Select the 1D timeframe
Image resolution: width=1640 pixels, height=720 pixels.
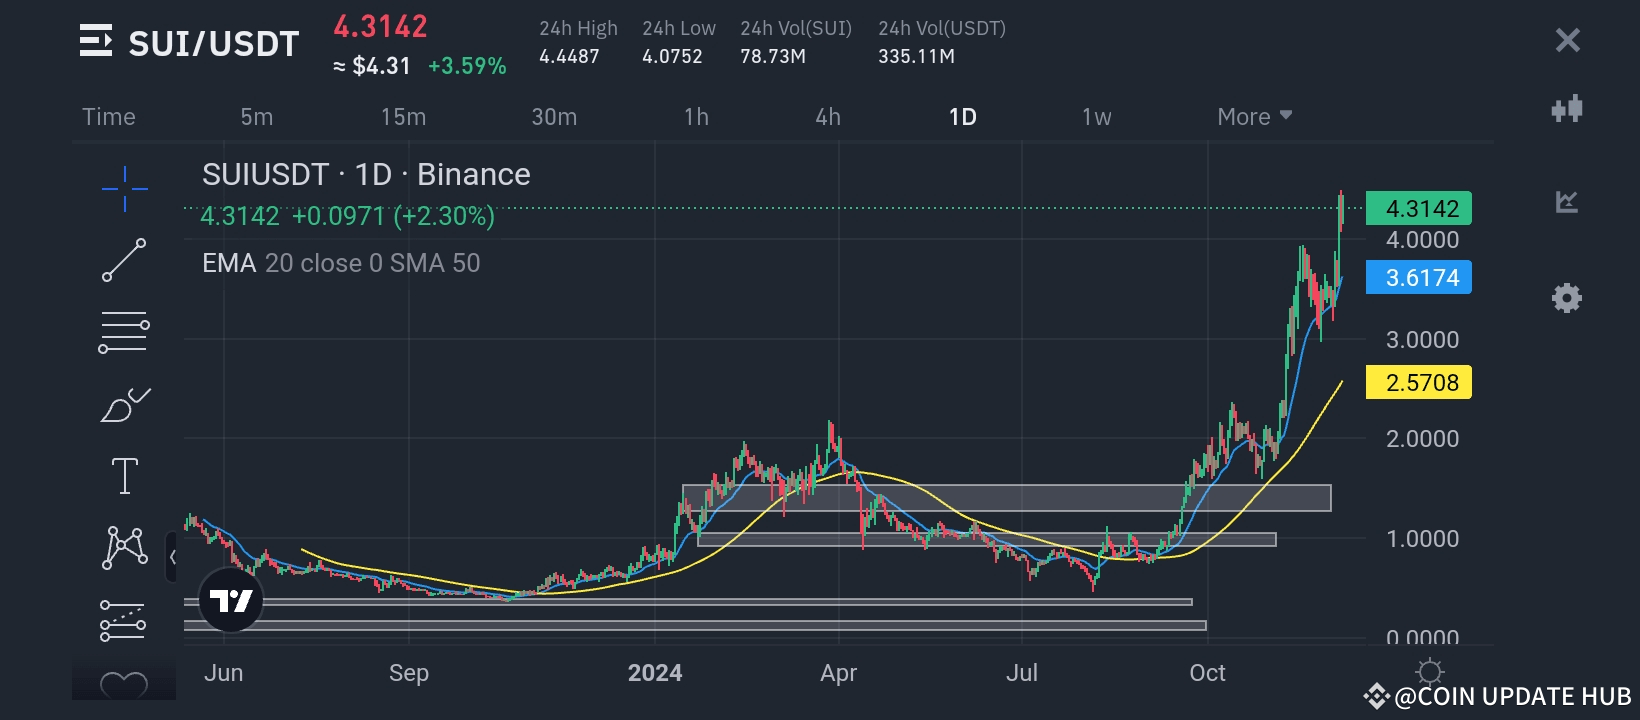point(963,117)
